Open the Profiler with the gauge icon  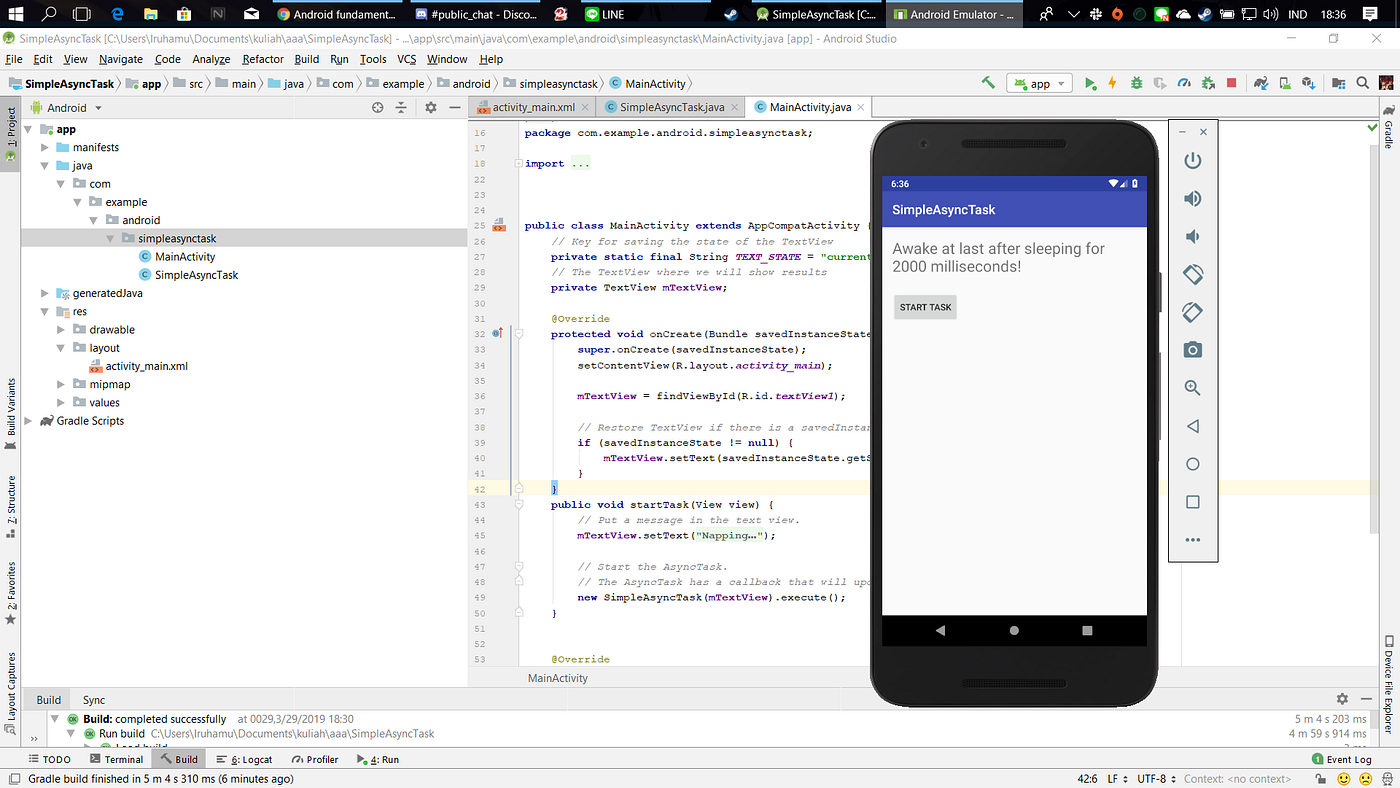(x=1183, y=83)
